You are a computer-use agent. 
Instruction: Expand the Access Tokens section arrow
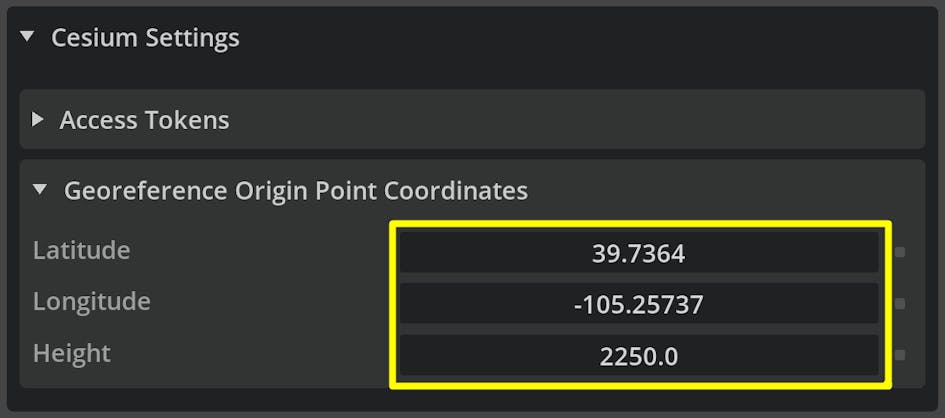point(38,120)
